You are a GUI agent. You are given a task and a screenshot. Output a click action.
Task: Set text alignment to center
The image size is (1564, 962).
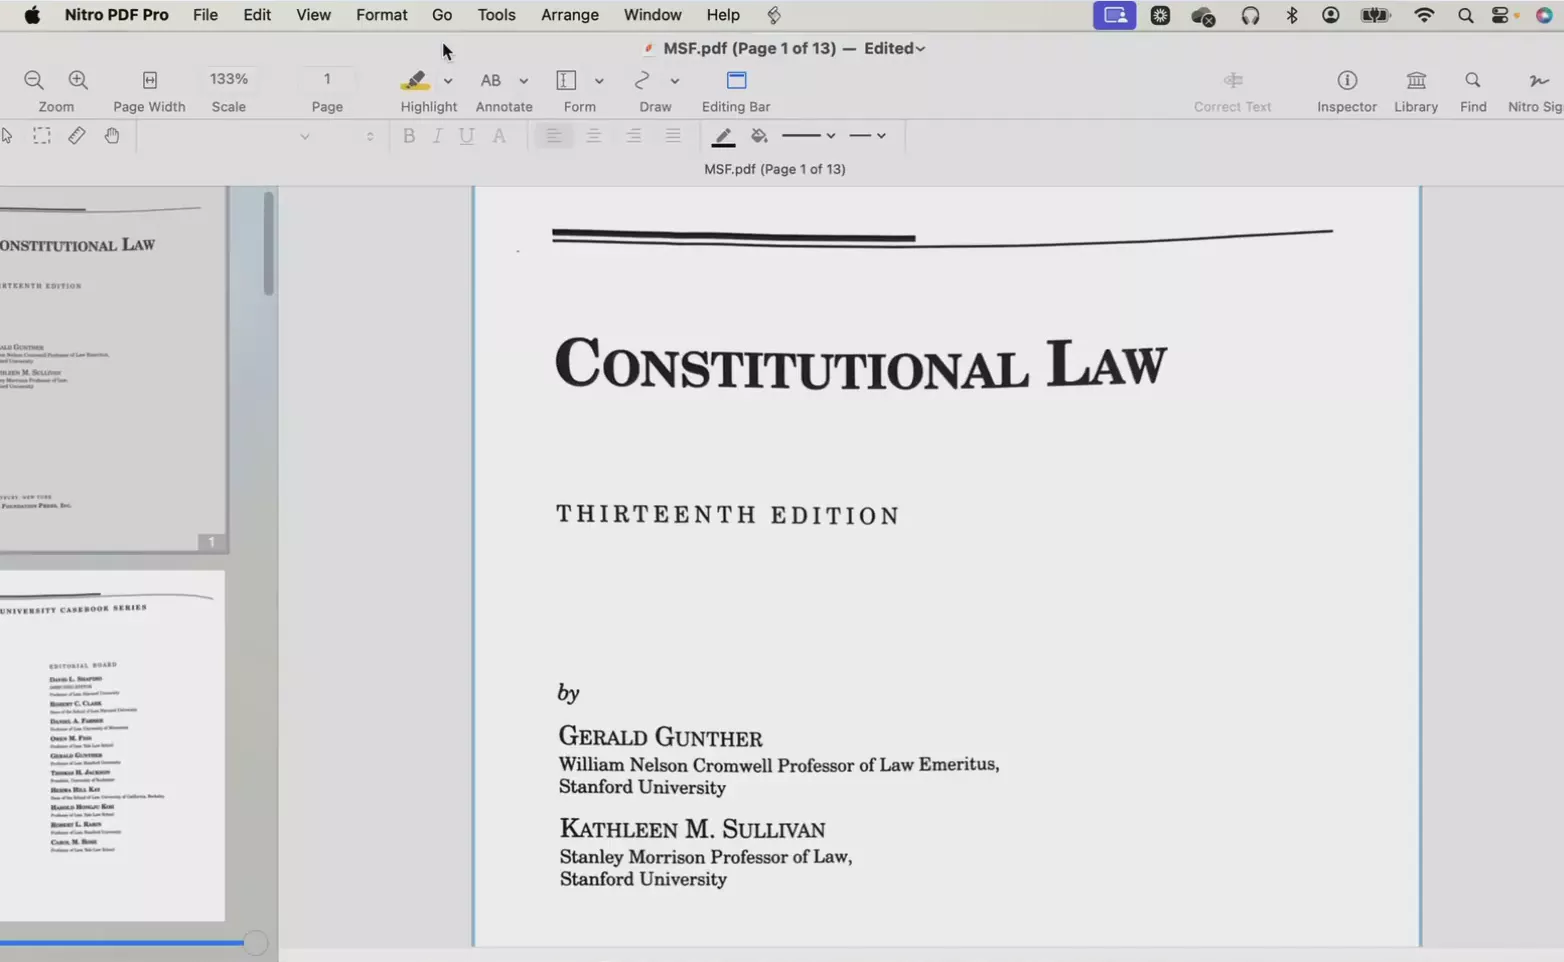pyautogui.click(x=594, y=136)
